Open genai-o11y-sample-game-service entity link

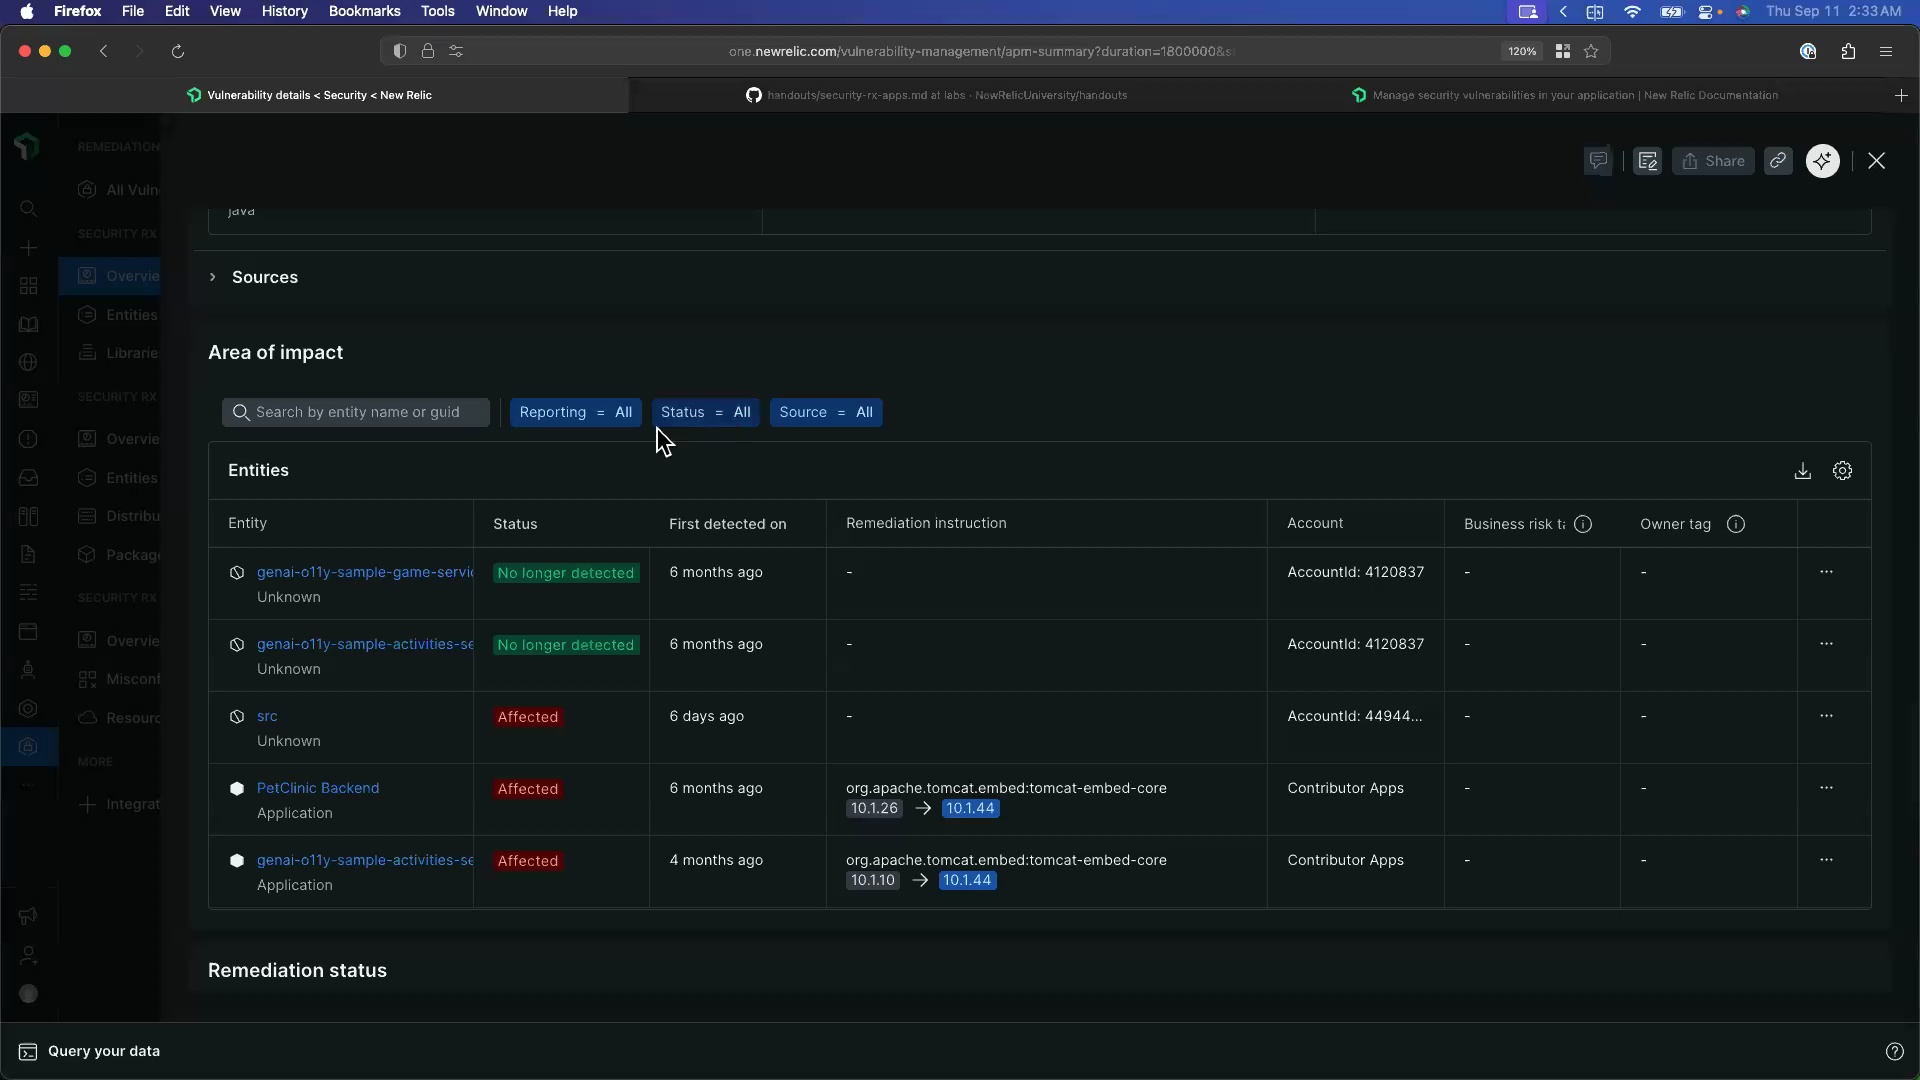365,572
